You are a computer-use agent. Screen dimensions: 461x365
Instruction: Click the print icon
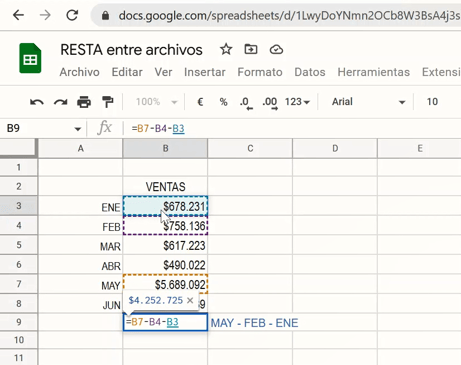pyautogui.click(x=84, y=102)
